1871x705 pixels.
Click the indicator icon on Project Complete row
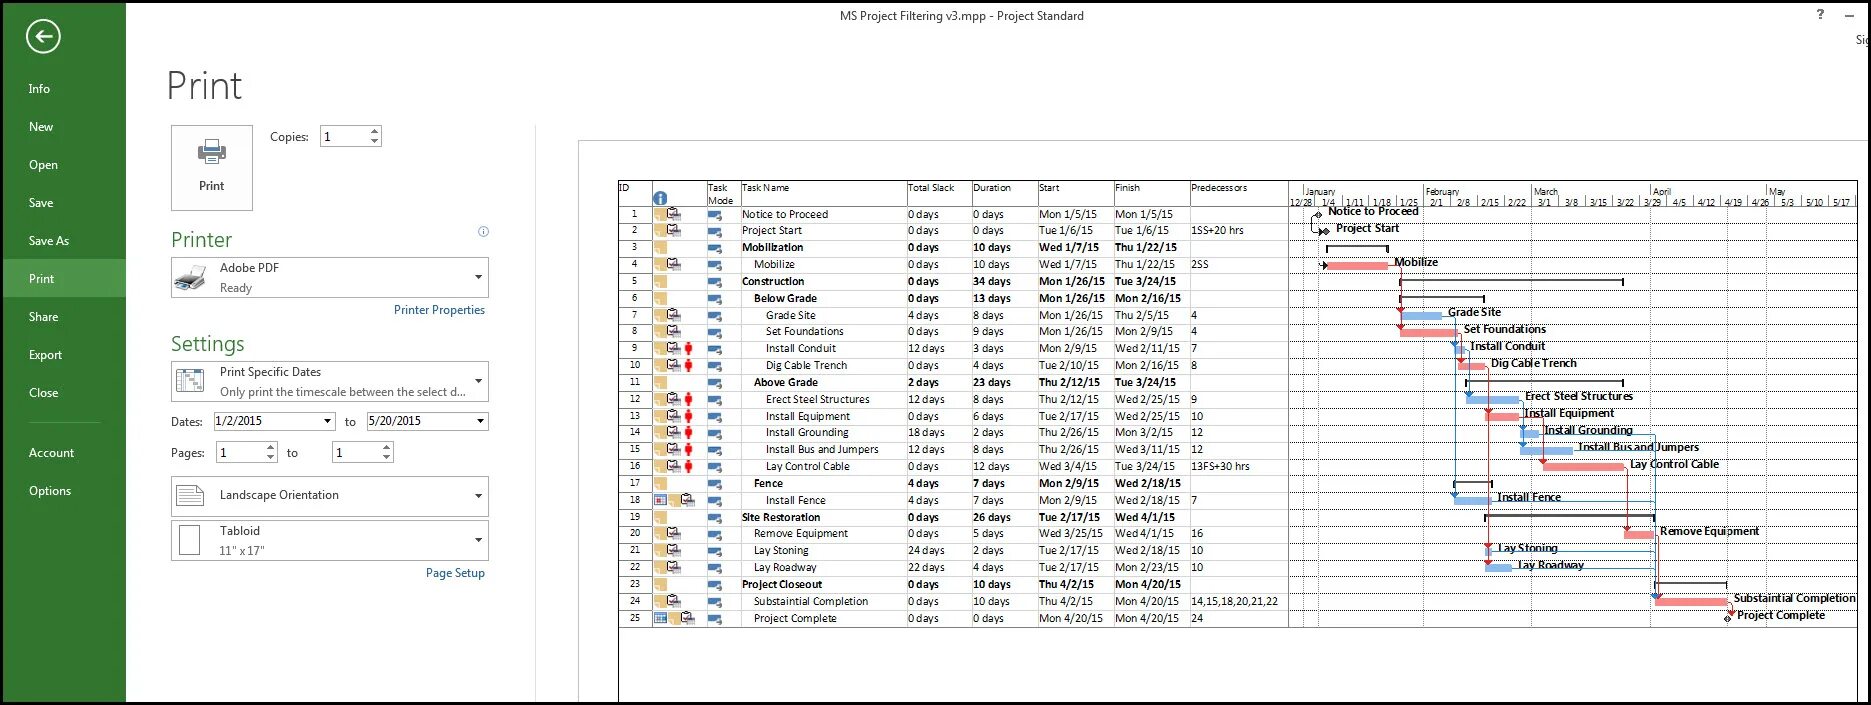coord(660,618)
